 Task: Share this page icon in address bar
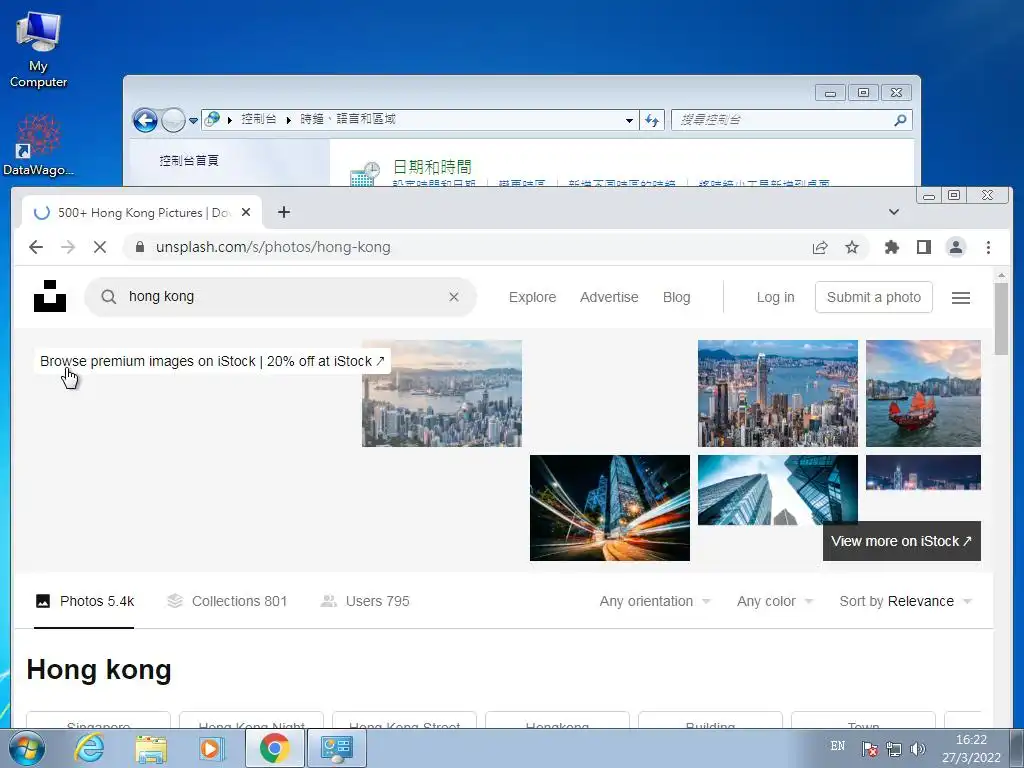[x=820, y=247]
